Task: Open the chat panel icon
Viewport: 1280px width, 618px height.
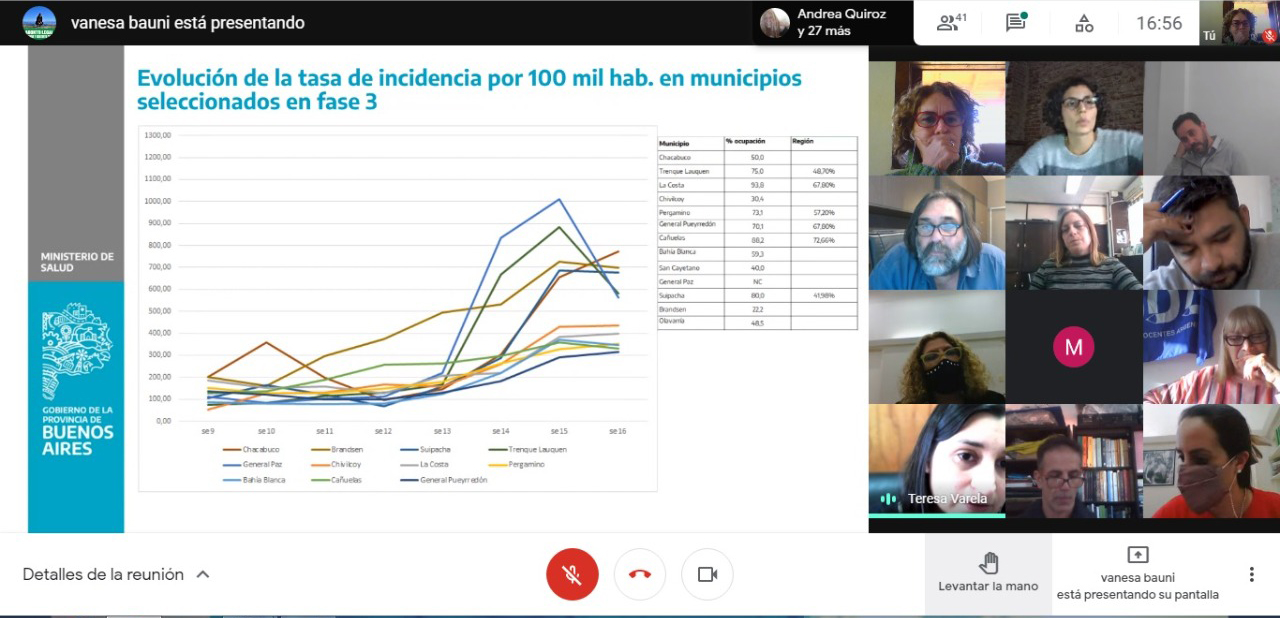Action: [1016, 23]
